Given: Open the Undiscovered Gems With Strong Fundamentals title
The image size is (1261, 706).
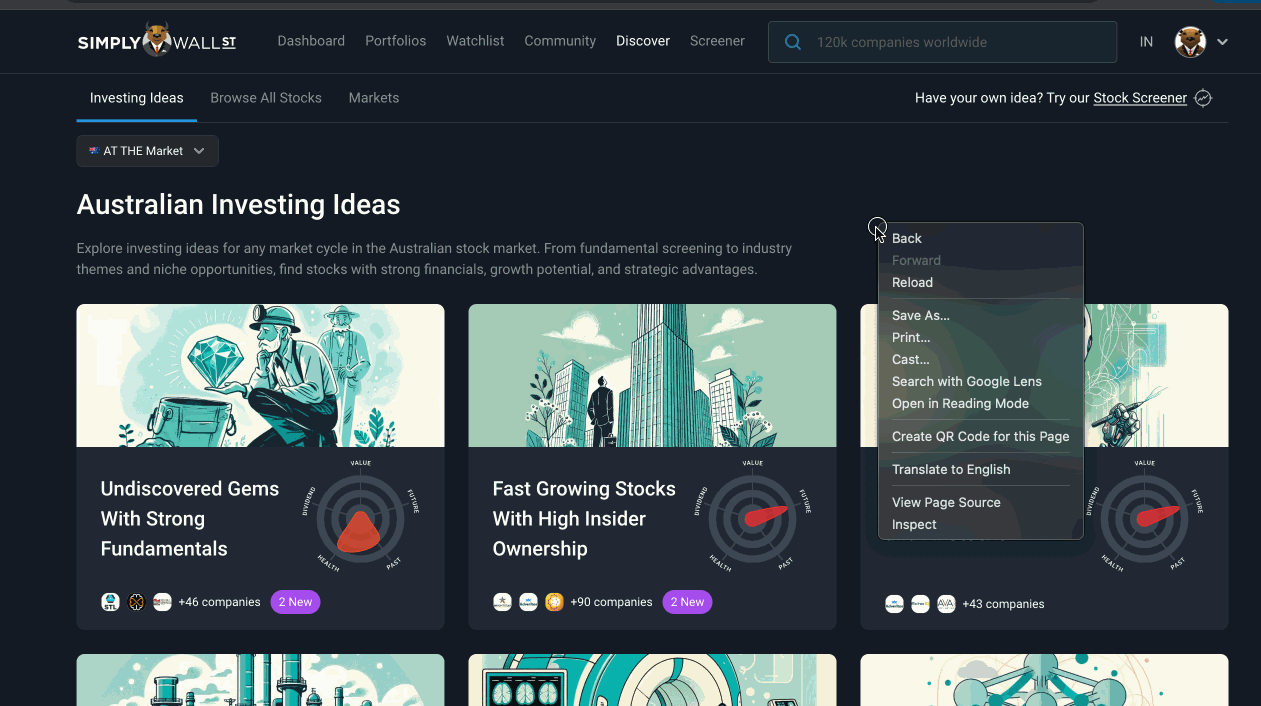Looking at the screenshot, I should click(190, 518).
